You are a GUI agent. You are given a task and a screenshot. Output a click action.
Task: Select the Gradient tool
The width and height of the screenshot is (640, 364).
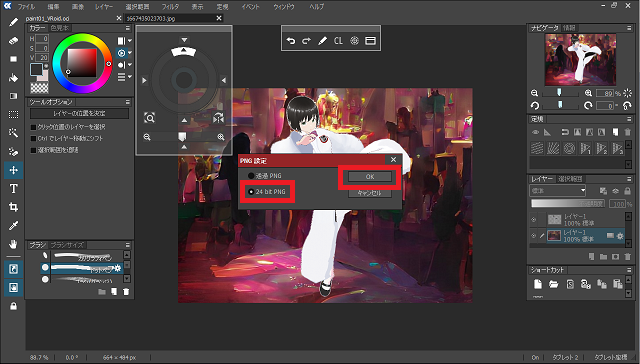click(x=13, y=96)
